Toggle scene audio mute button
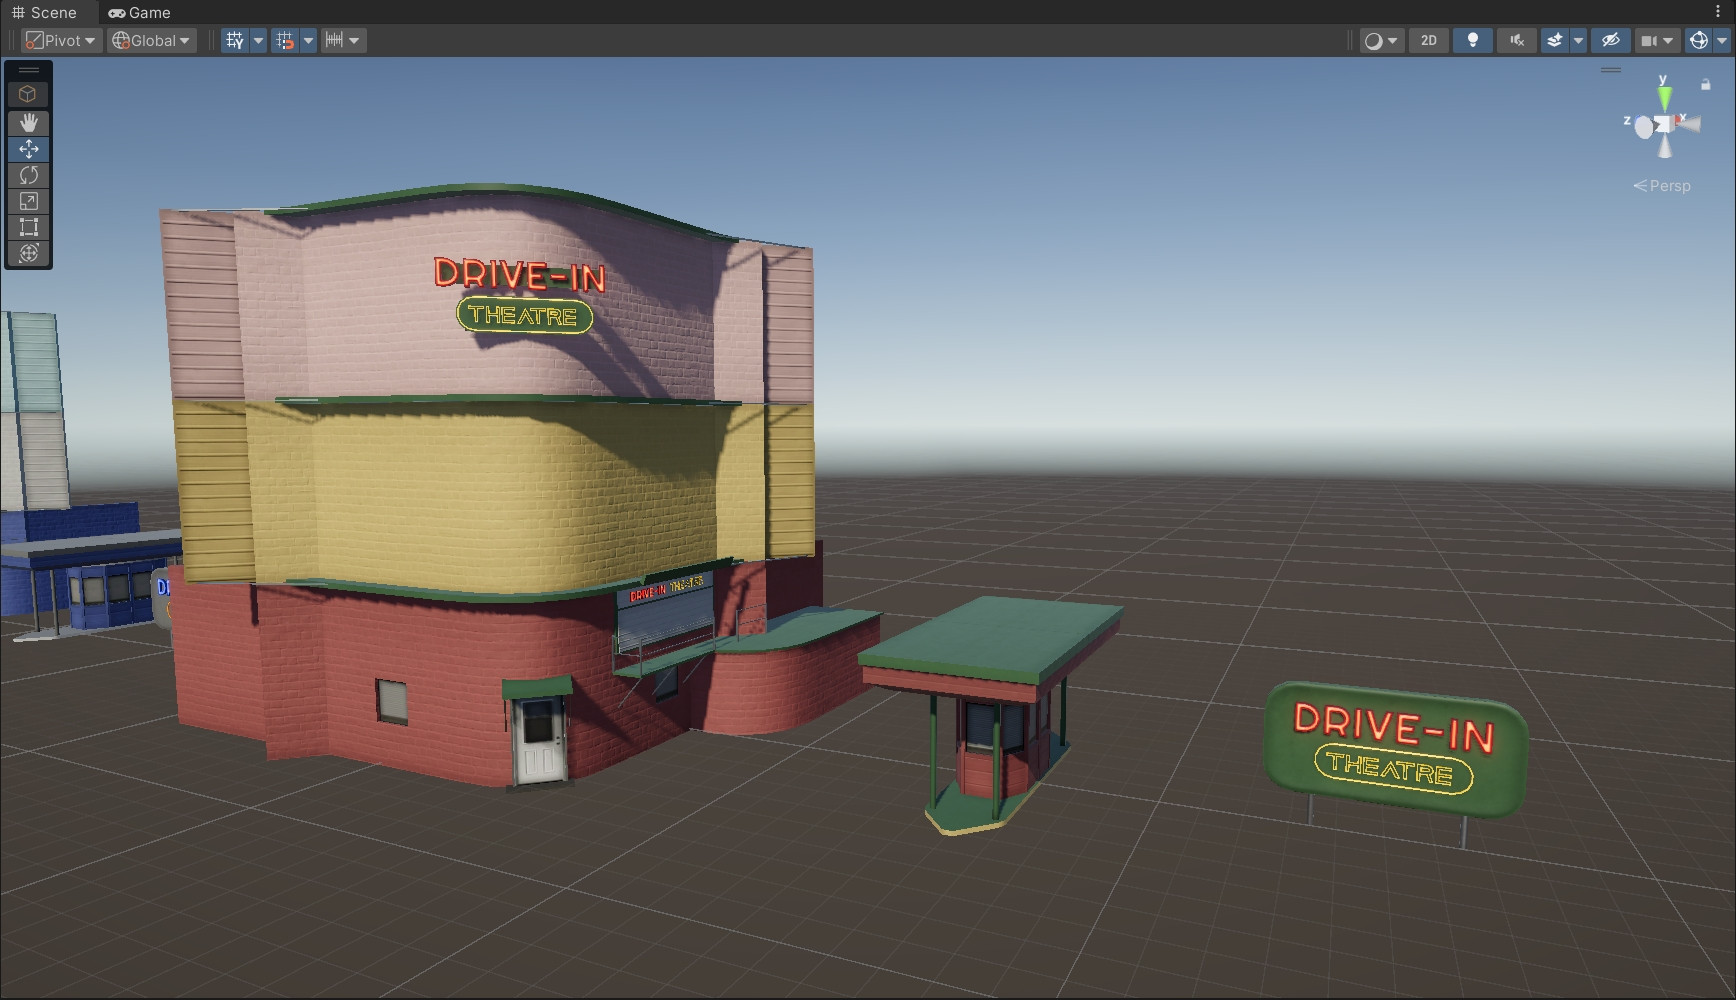 click(1516, 40)
